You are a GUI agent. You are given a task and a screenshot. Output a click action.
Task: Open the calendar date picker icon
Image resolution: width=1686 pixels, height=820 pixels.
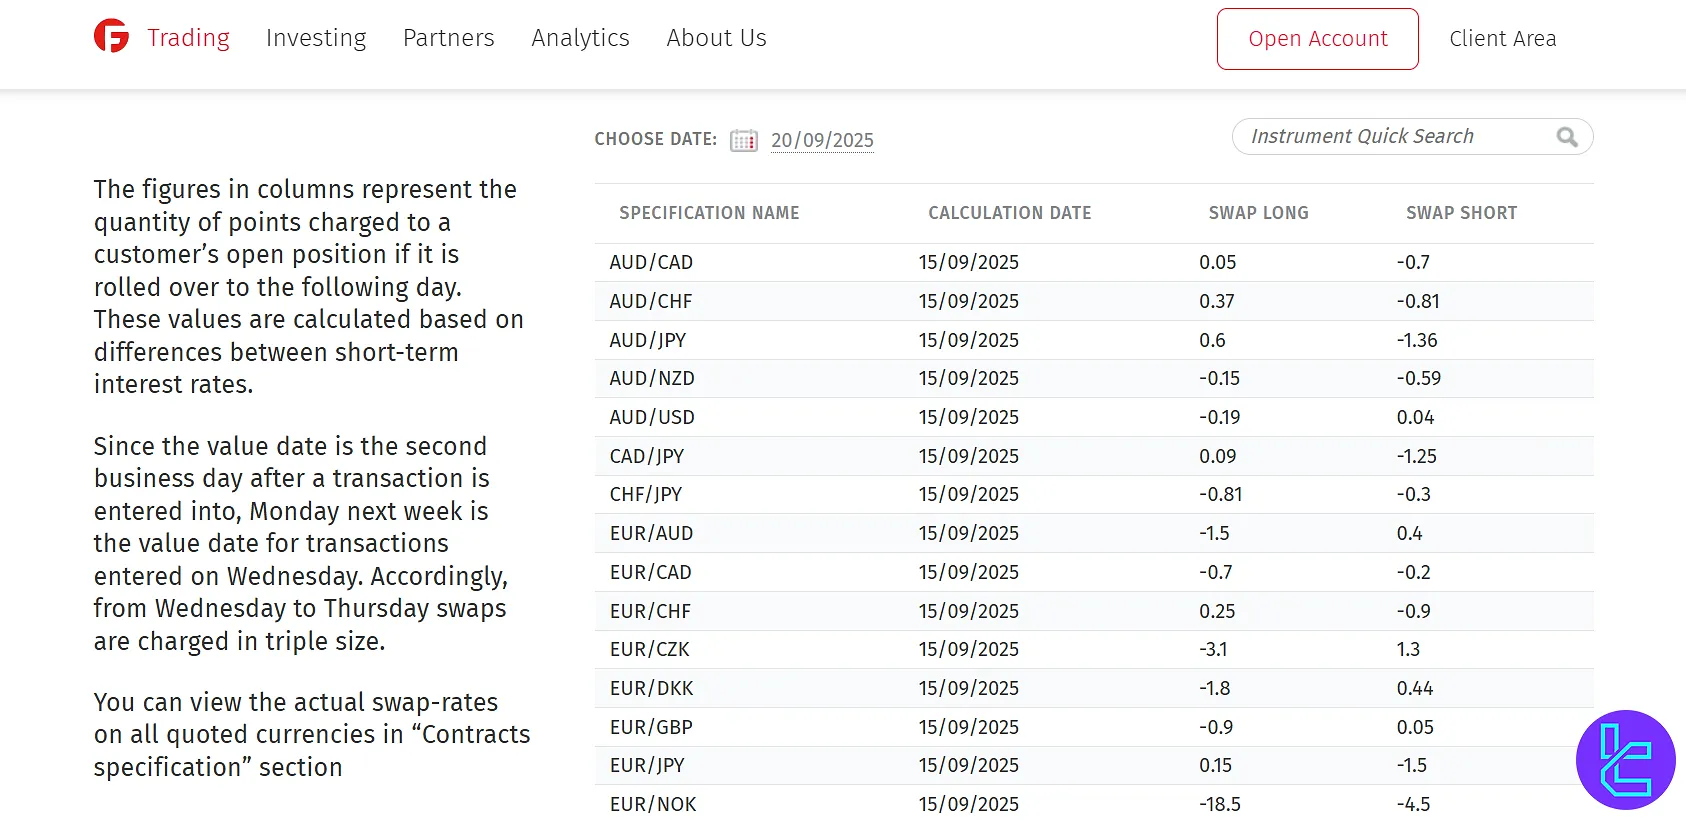coord(743,140)
